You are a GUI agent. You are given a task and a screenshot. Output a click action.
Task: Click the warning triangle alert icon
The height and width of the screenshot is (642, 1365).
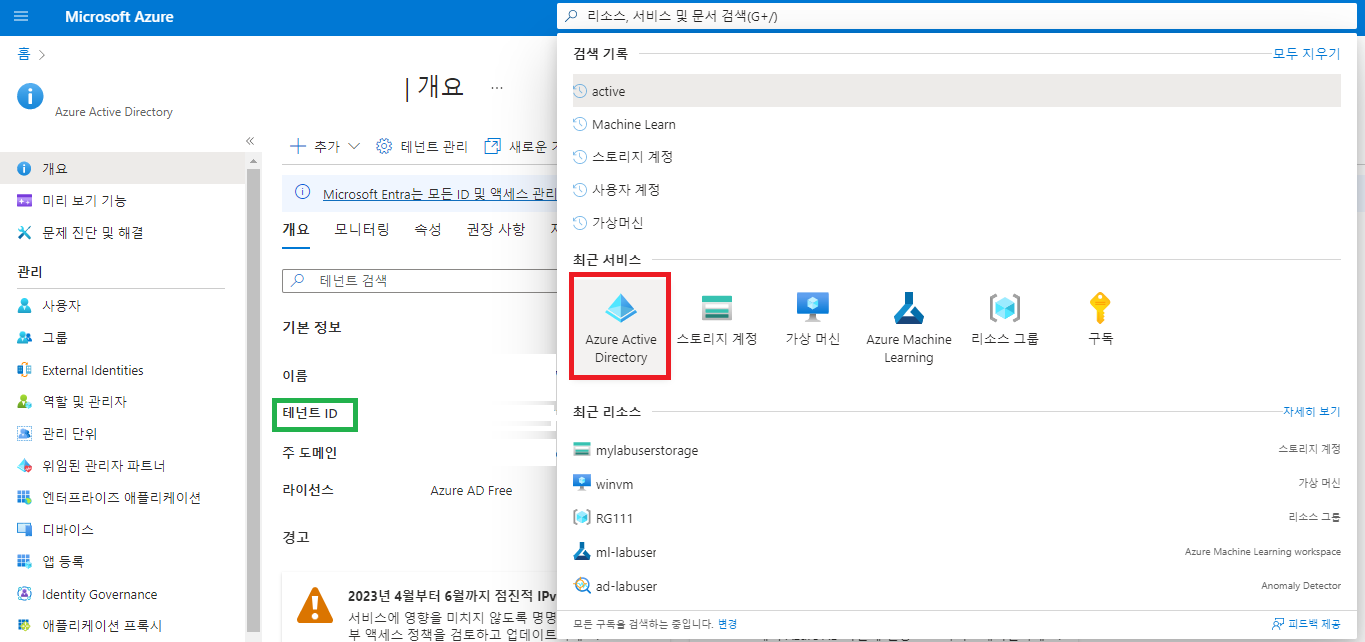(316, 604)
